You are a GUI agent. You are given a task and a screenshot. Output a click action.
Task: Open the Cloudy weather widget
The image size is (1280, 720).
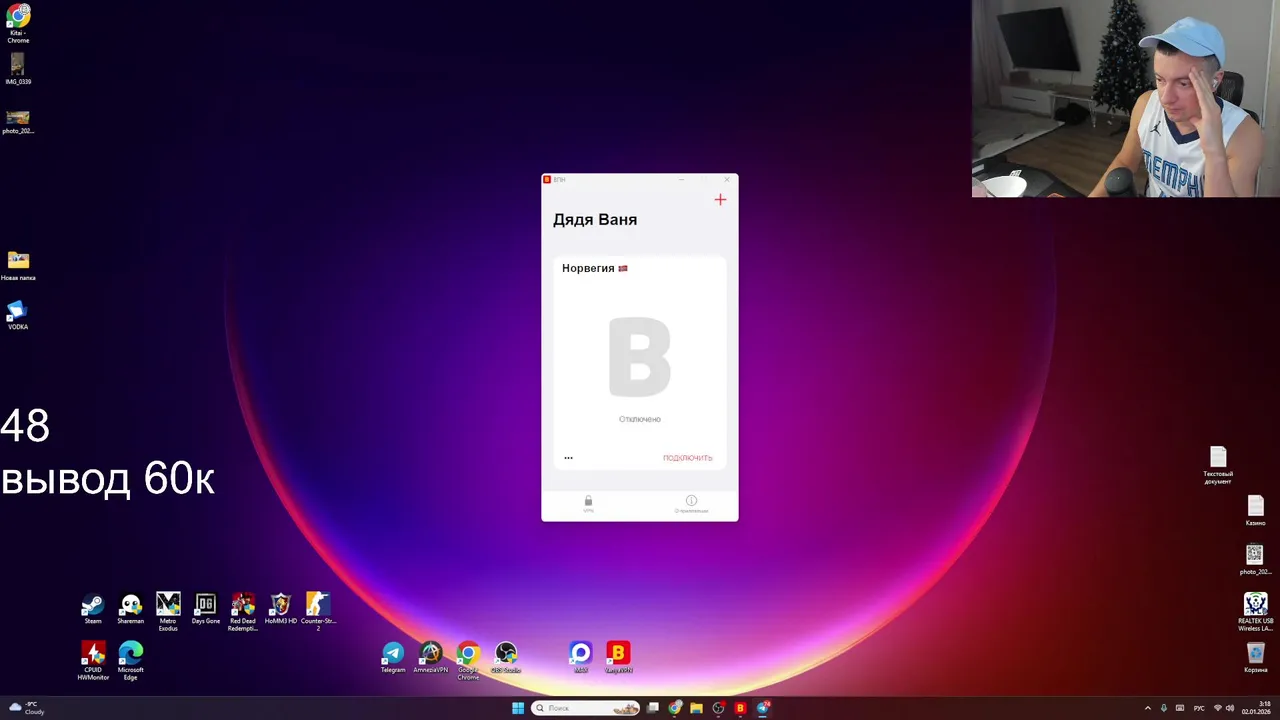pyautogui.click(x=27, y=708)
